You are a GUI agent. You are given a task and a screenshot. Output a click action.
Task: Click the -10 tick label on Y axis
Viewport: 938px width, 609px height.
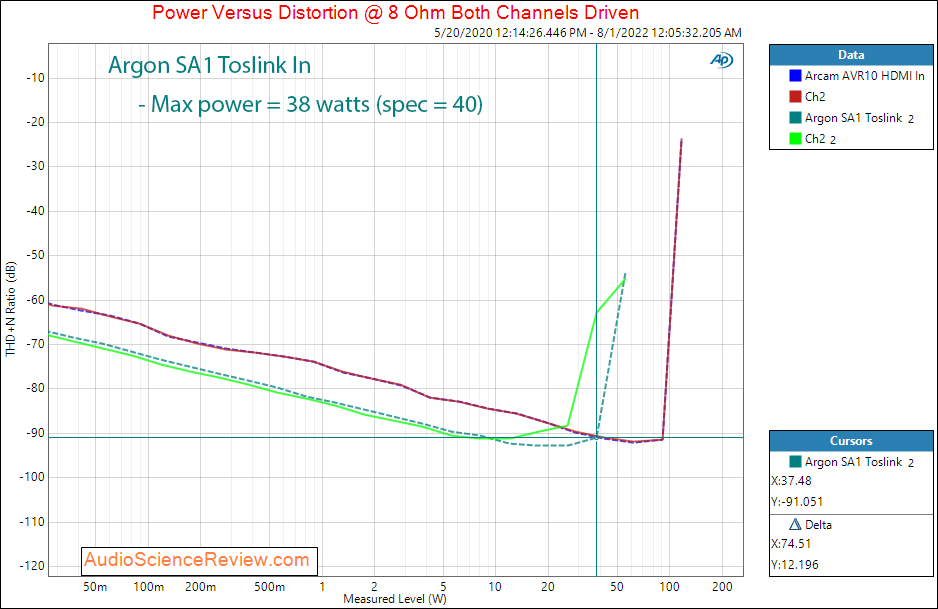point(35,78)
